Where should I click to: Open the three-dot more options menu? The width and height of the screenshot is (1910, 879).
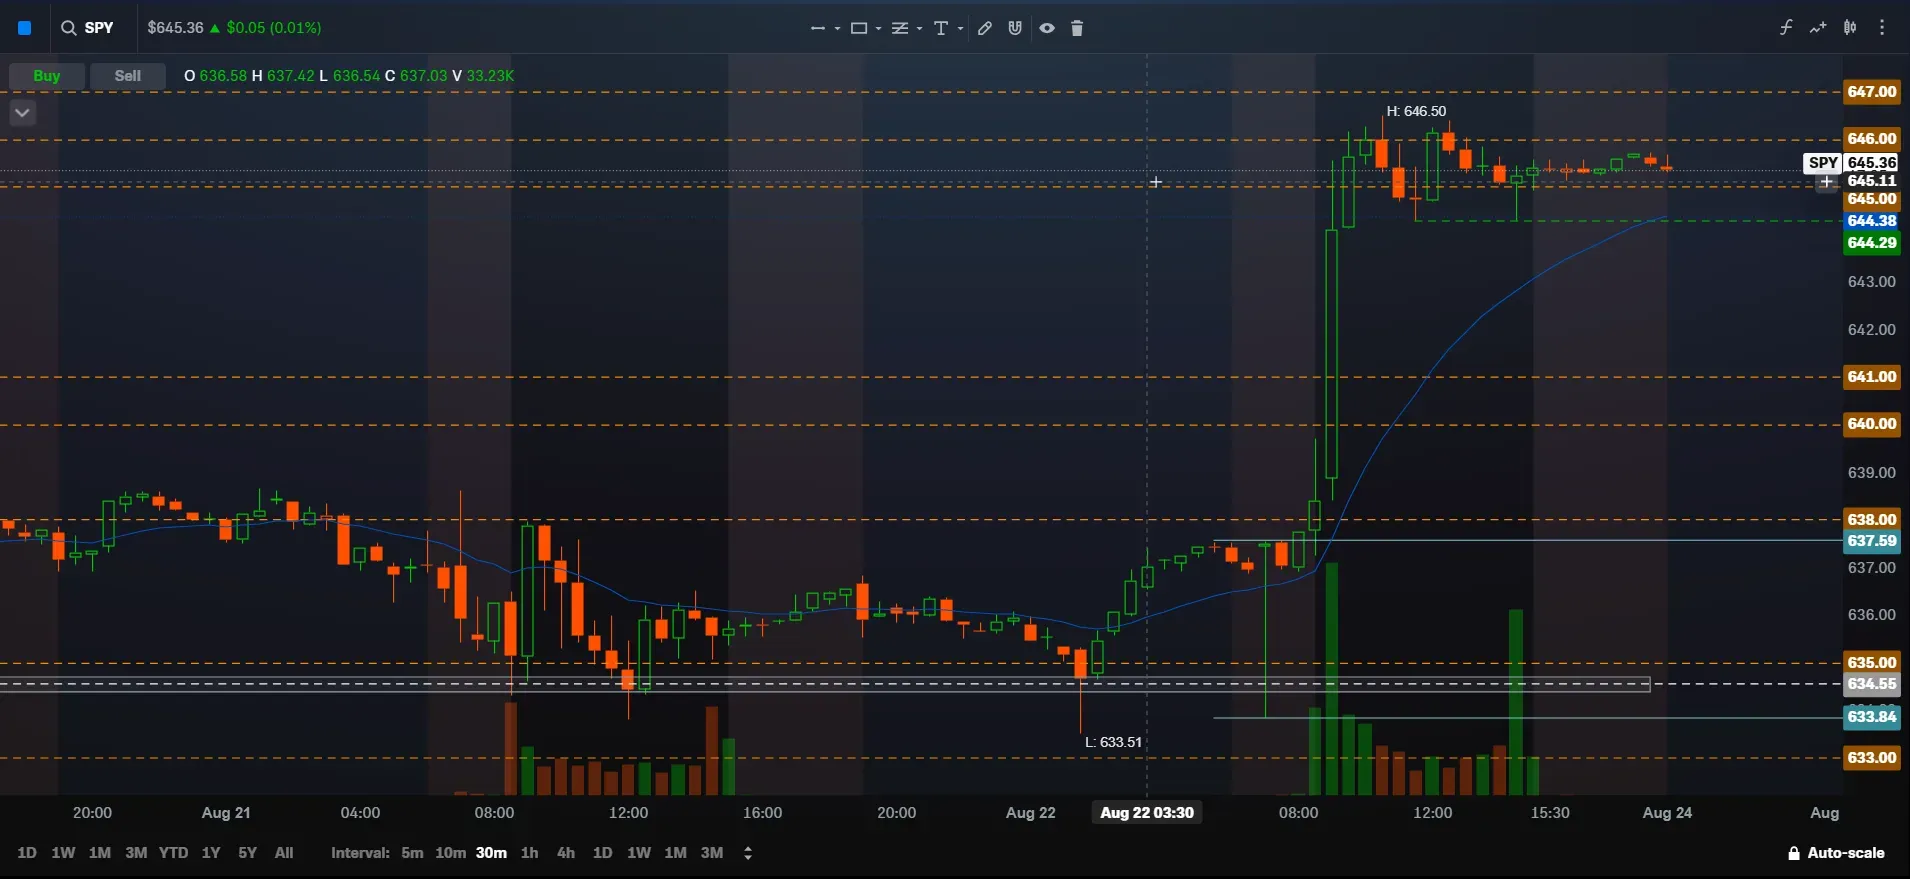(x=1882, y=27)
